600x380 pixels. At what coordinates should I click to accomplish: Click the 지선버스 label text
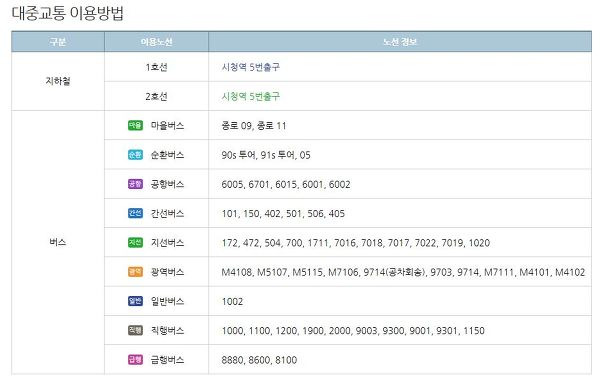point(167,243)
